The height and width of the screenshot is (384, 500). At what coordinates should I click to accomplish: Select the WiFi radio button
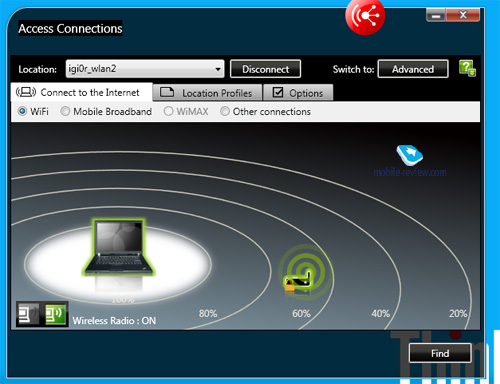pyautogui.click(x=22, y=111)
